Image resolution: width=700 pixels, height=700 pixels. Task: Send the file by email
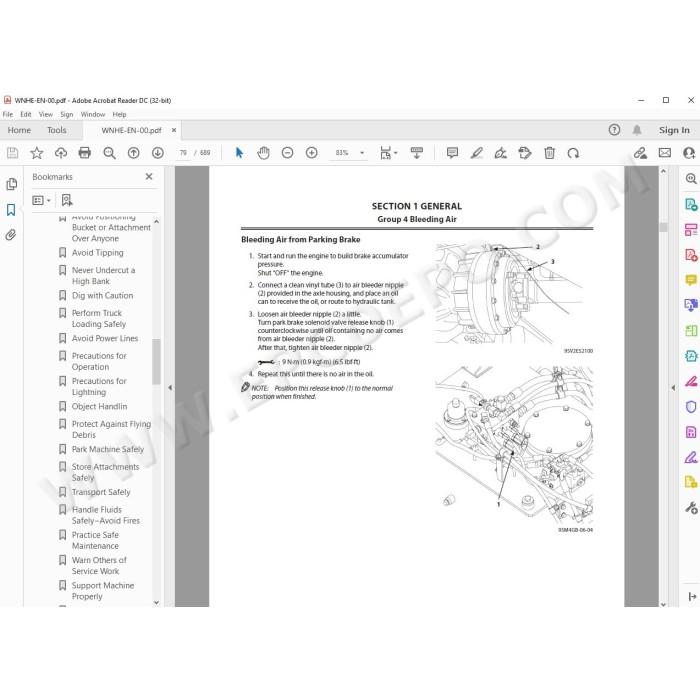coord(665,153)
